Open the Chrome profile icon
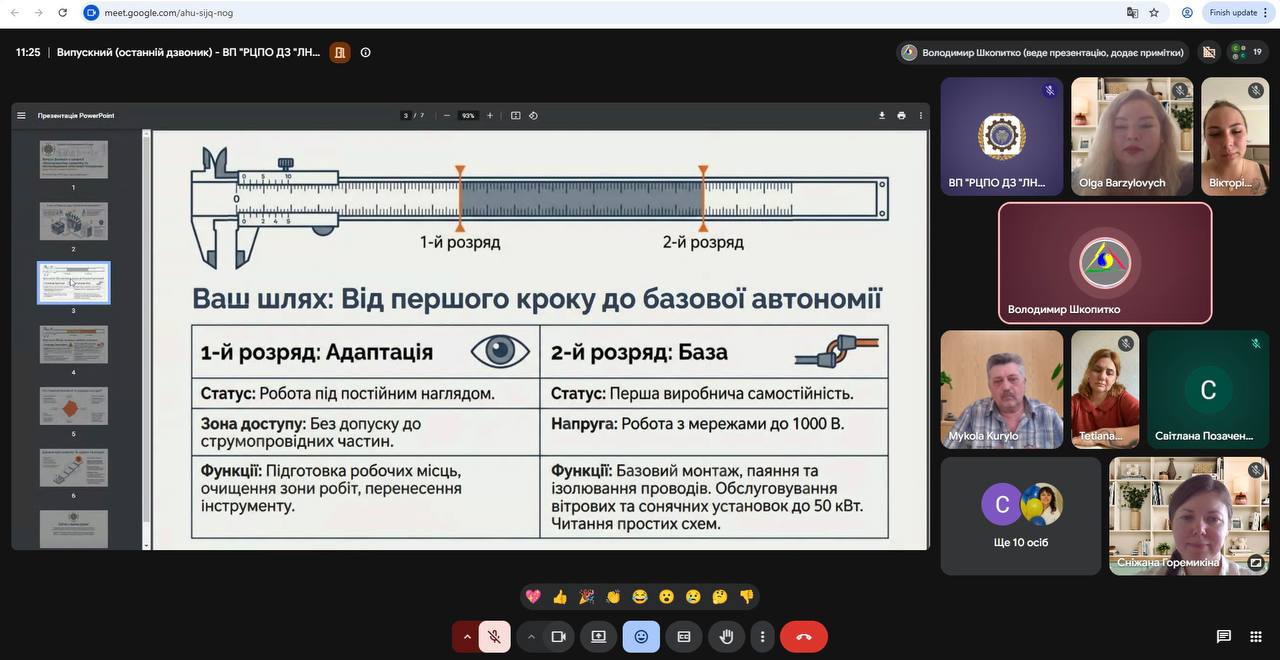The height and width of the screenshot is (660, 1280). click(1187, 13)
